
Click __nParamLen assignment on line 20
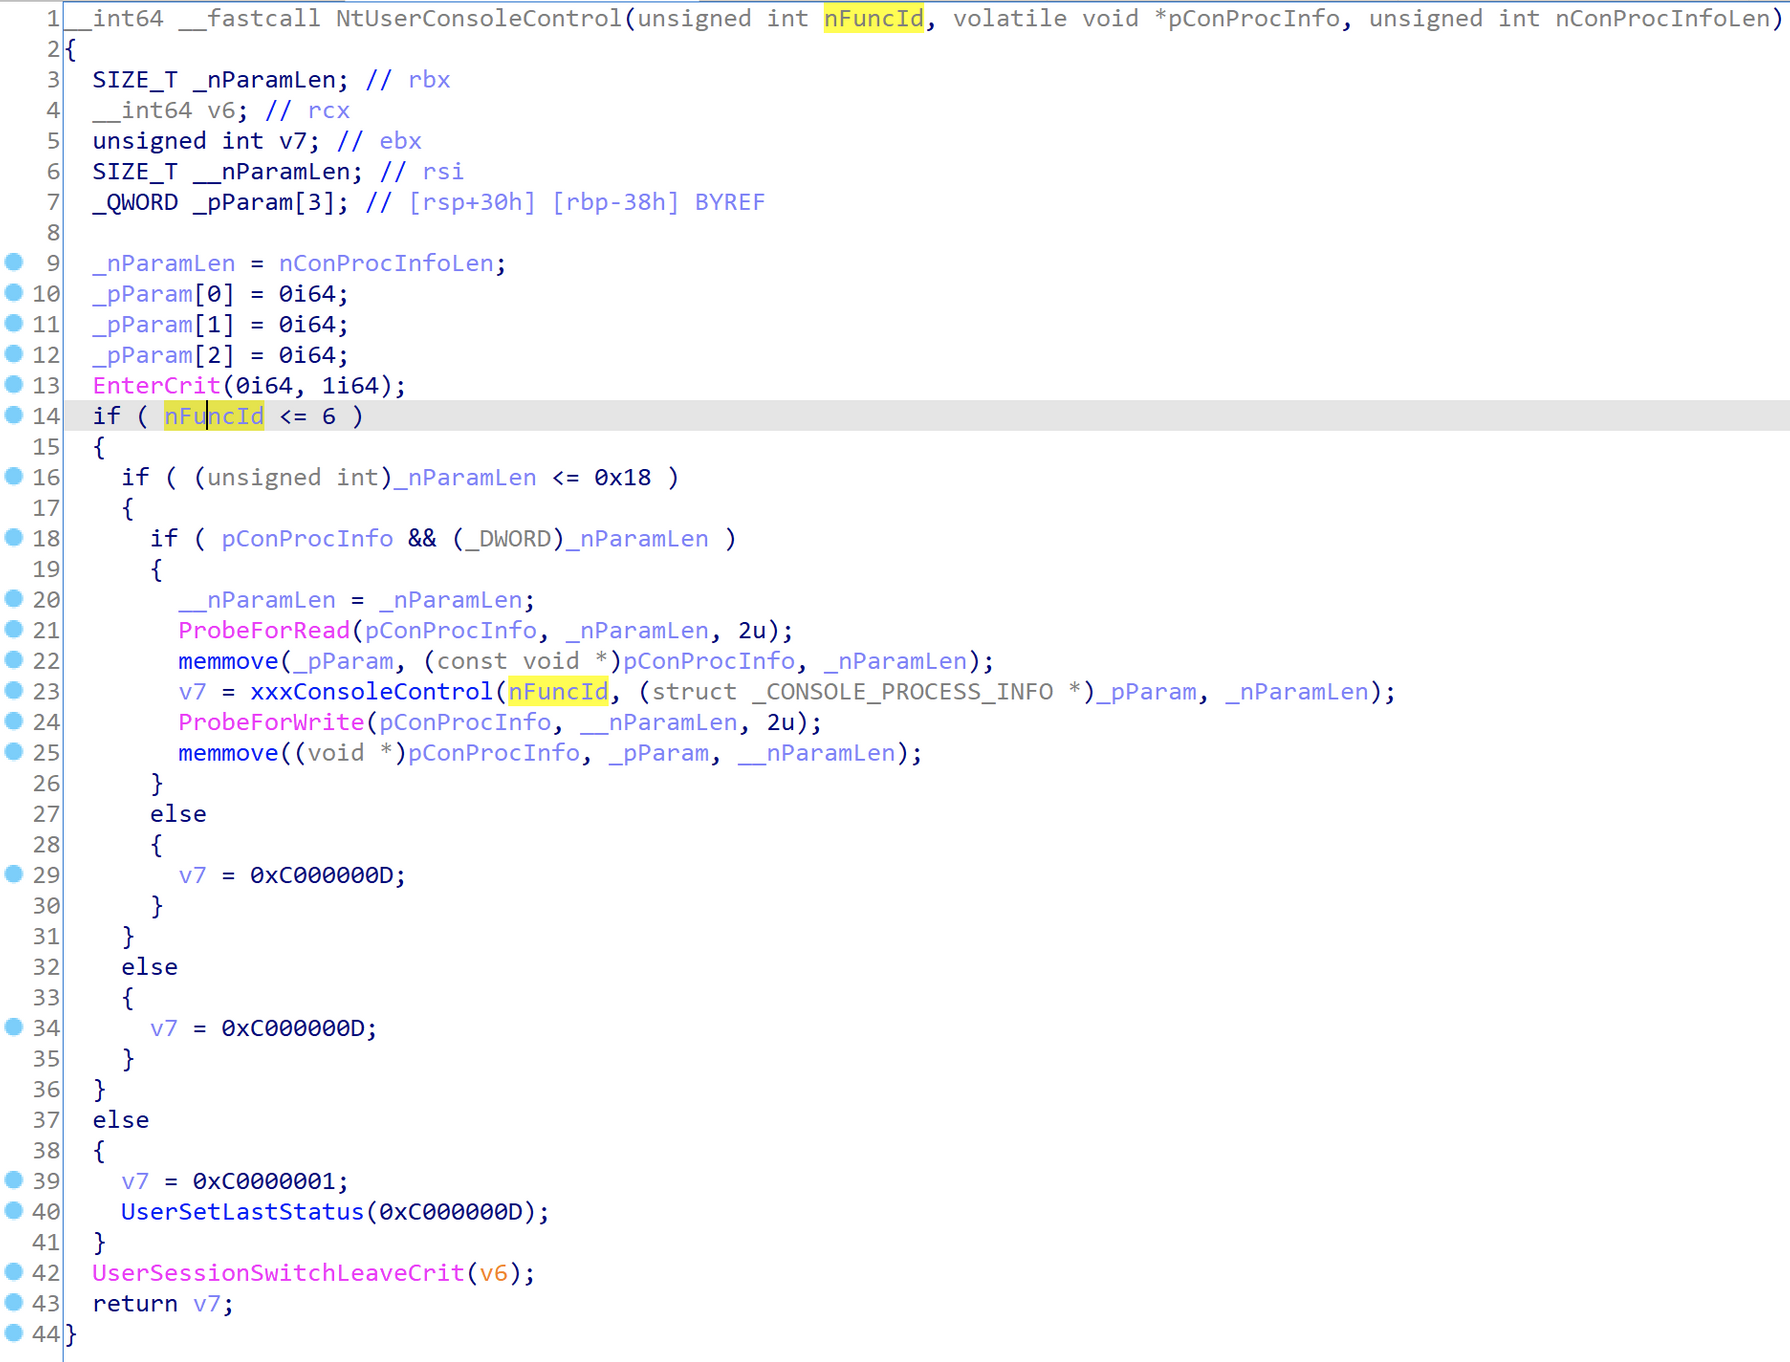coord(257,600)
